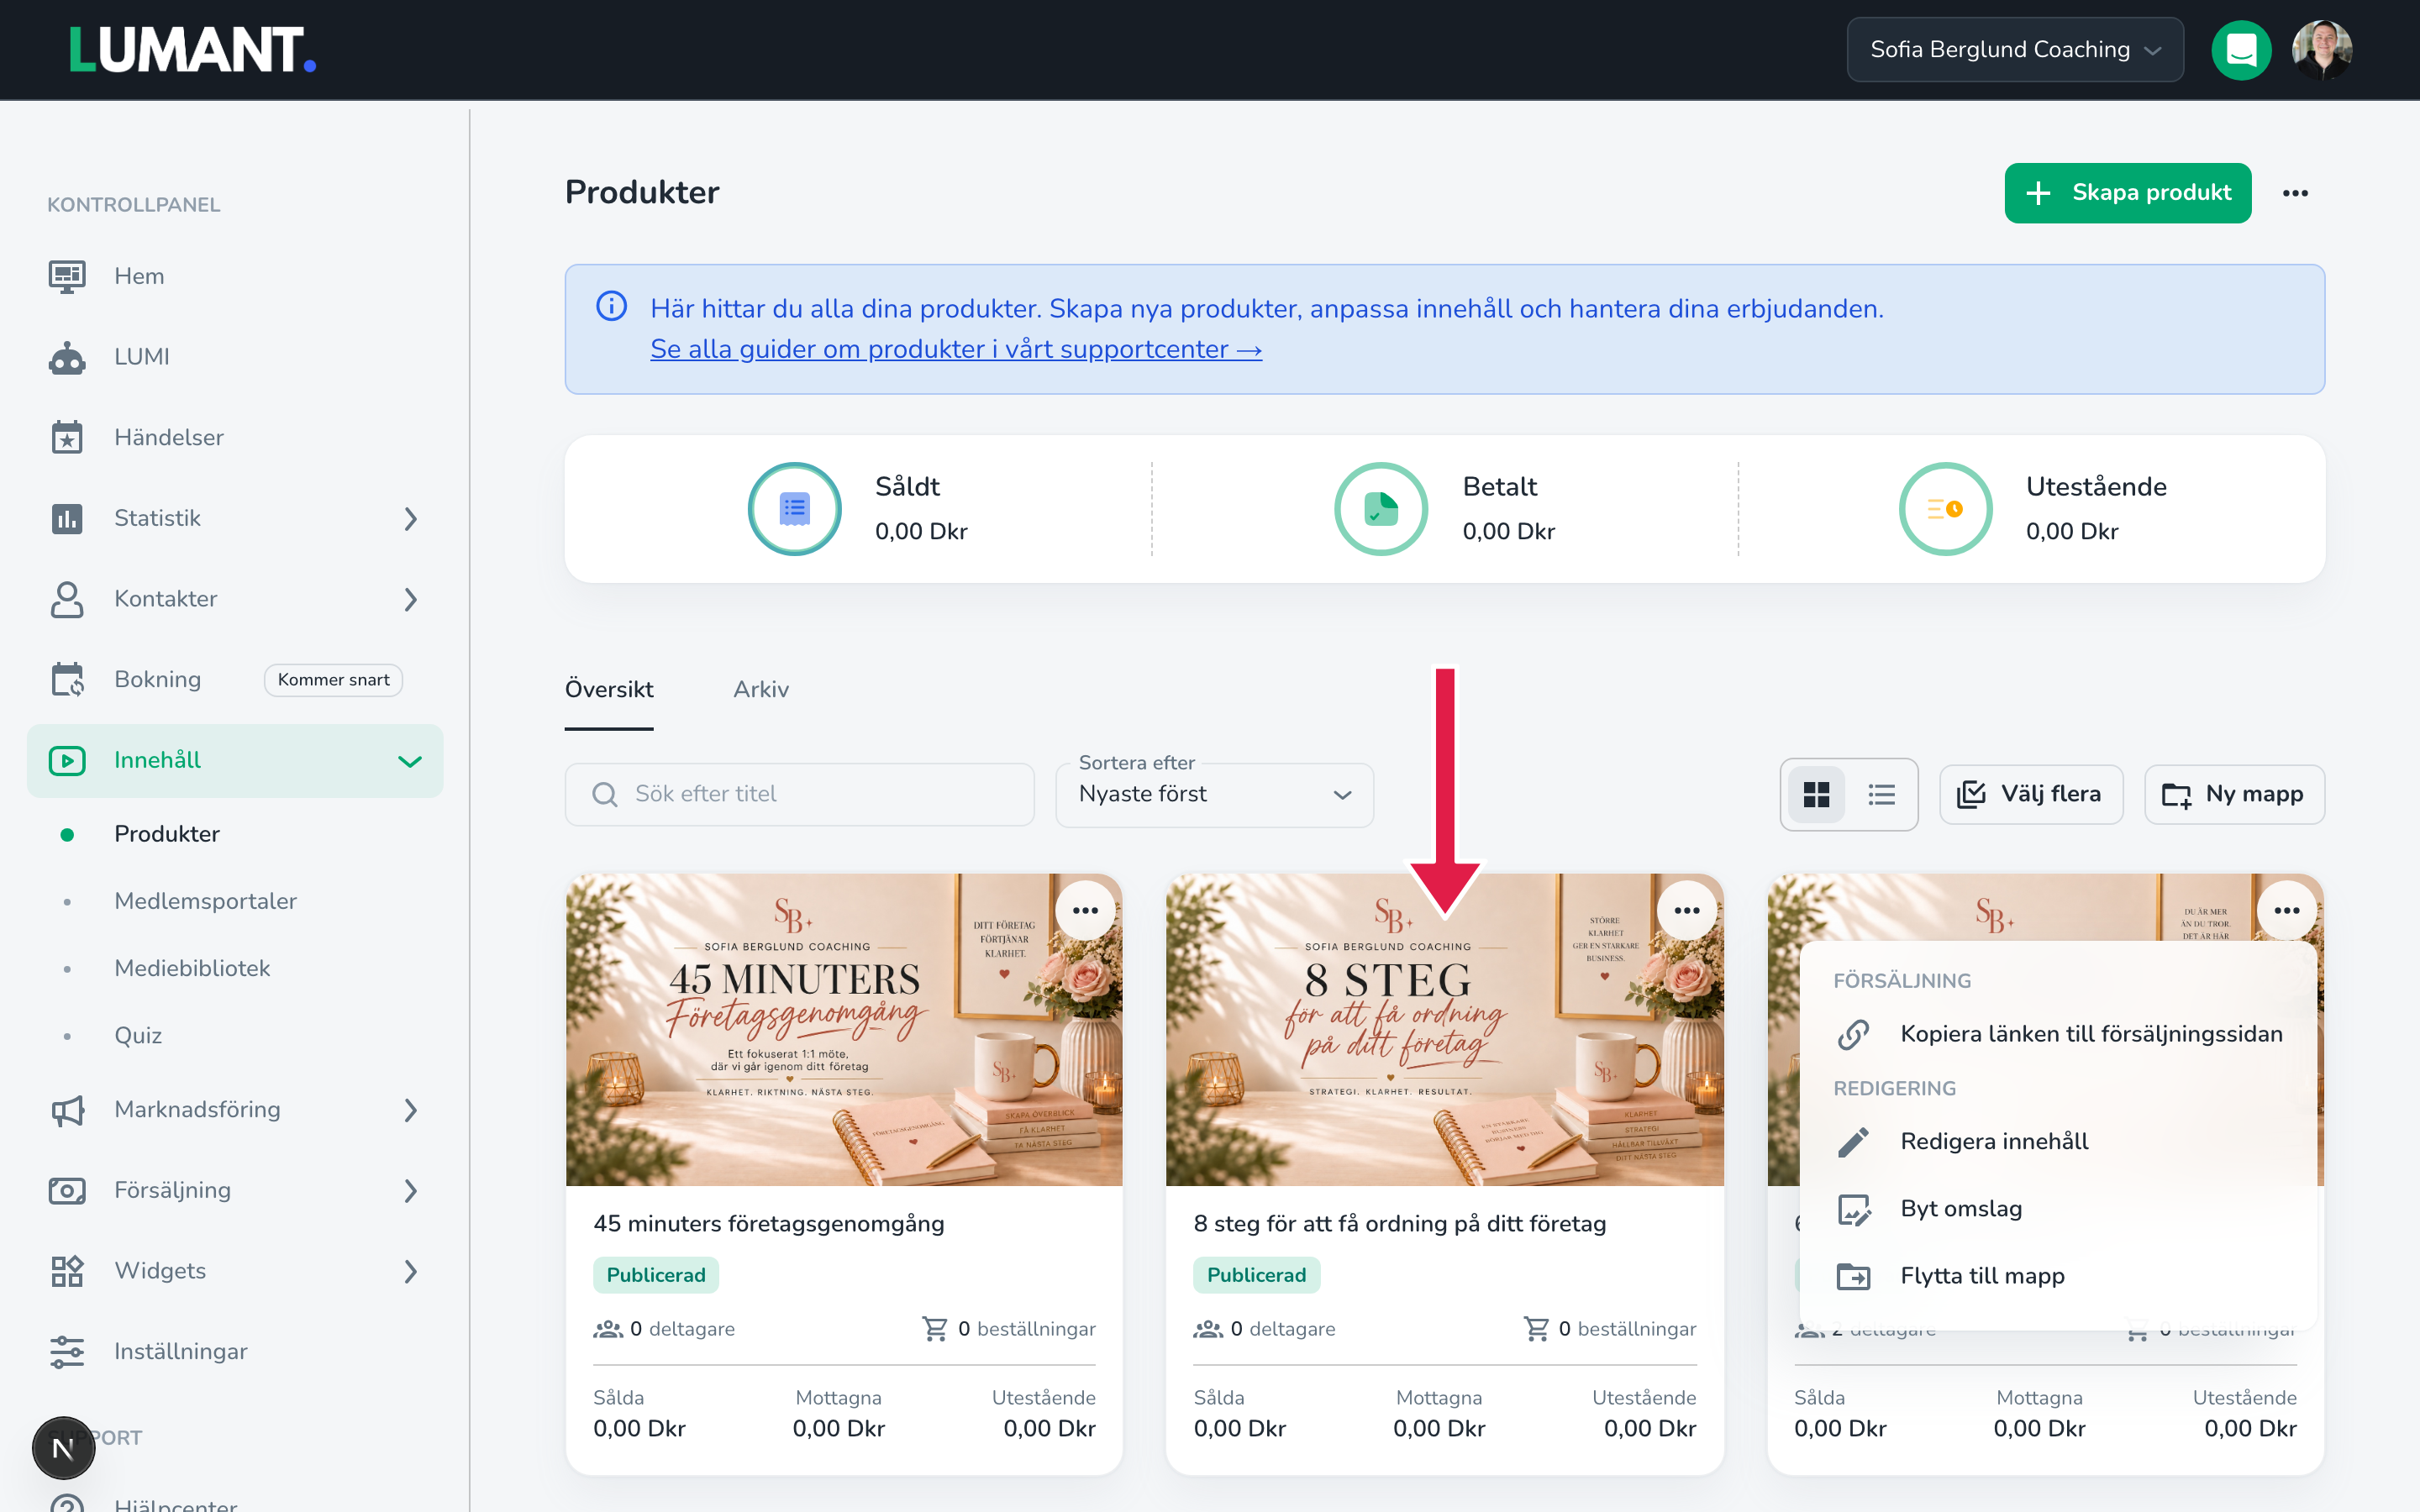Screen dimensions: 2420x1512
Task: Click the Statistik chart icon
Action: click(67, 518)
